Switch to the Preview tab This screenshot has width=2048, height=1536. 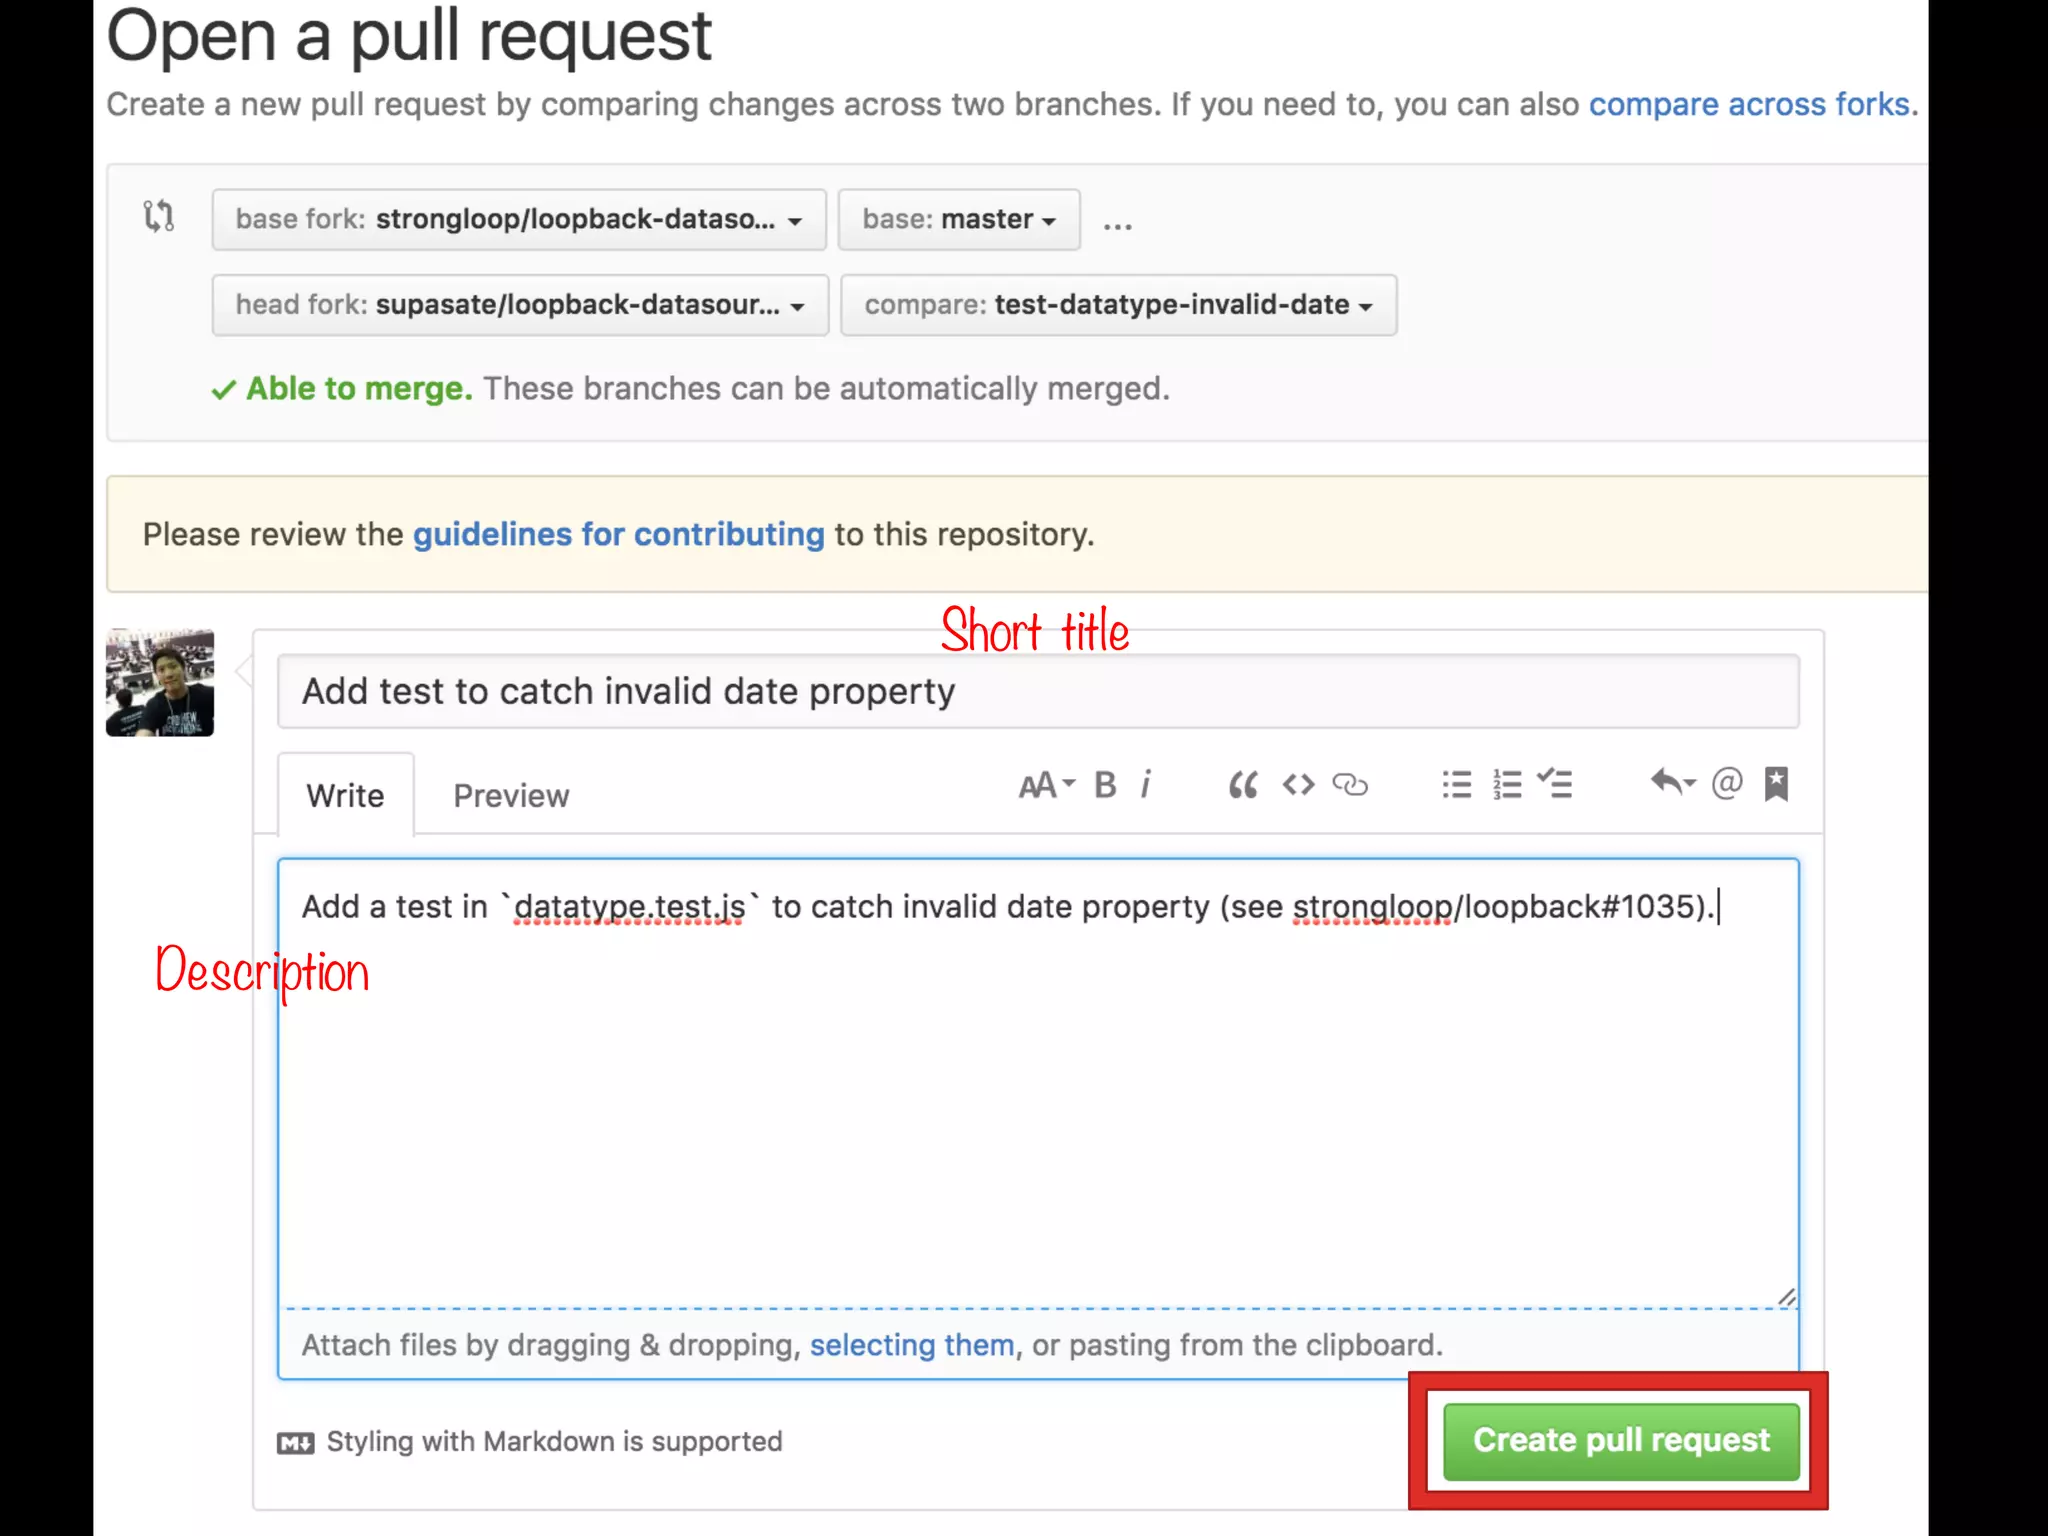(x=511, y=796)
